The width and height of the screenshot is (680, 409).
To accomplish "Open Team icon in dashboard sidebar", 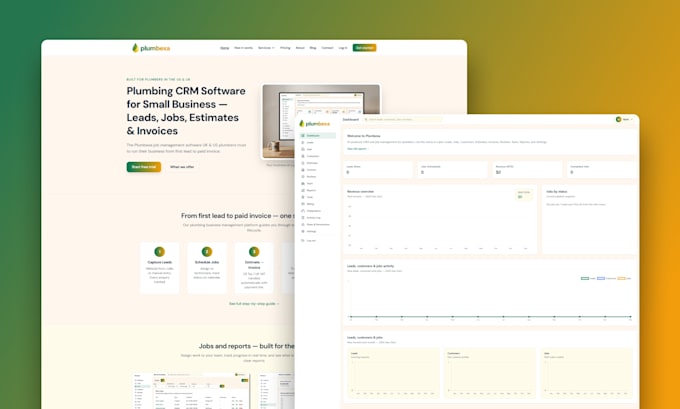I will (303, 183).
